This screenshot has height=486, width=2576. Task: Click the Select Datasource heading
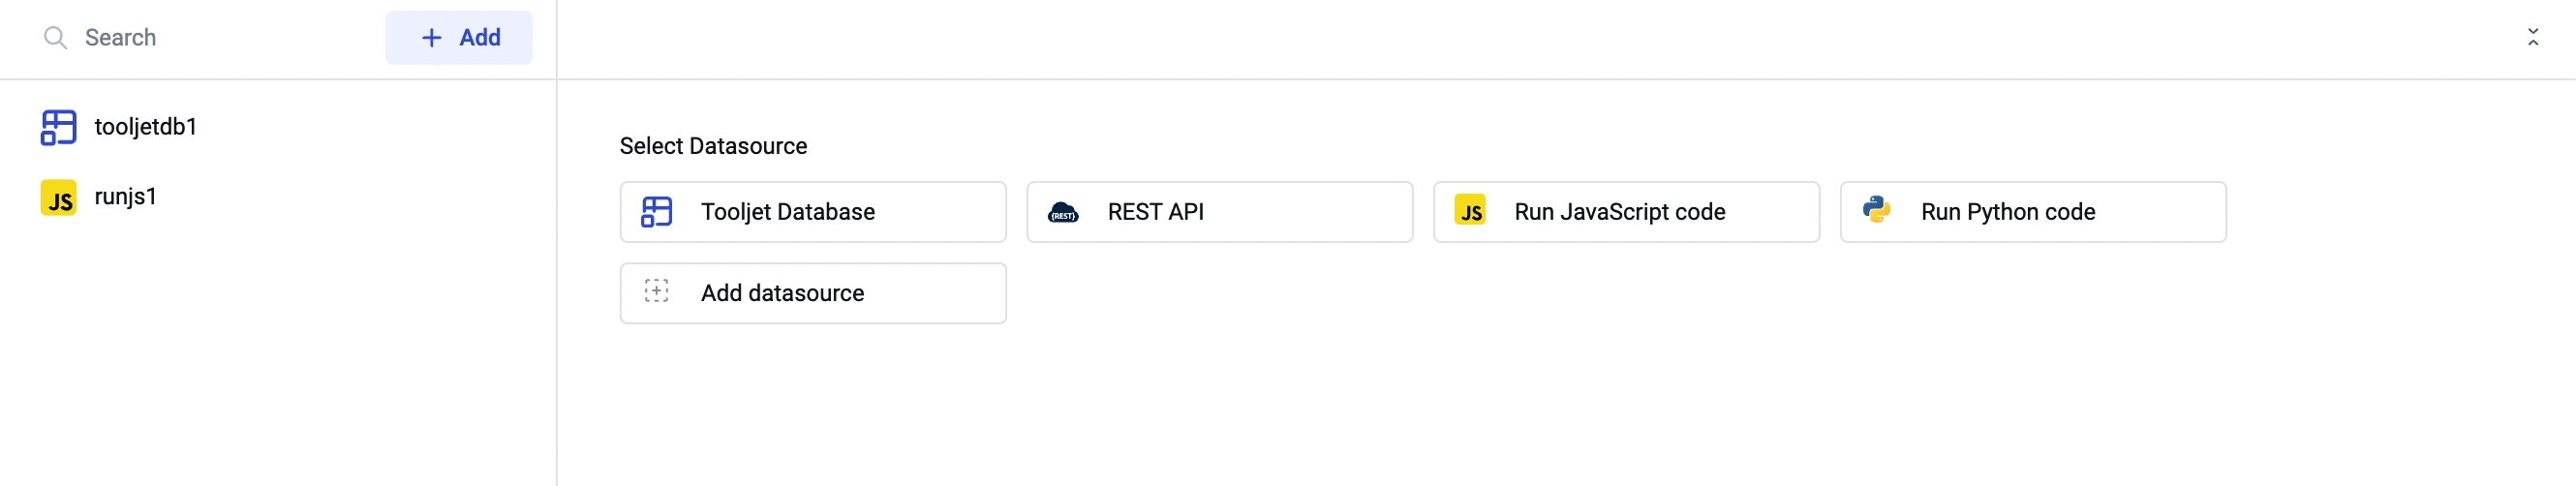(713, 146)
